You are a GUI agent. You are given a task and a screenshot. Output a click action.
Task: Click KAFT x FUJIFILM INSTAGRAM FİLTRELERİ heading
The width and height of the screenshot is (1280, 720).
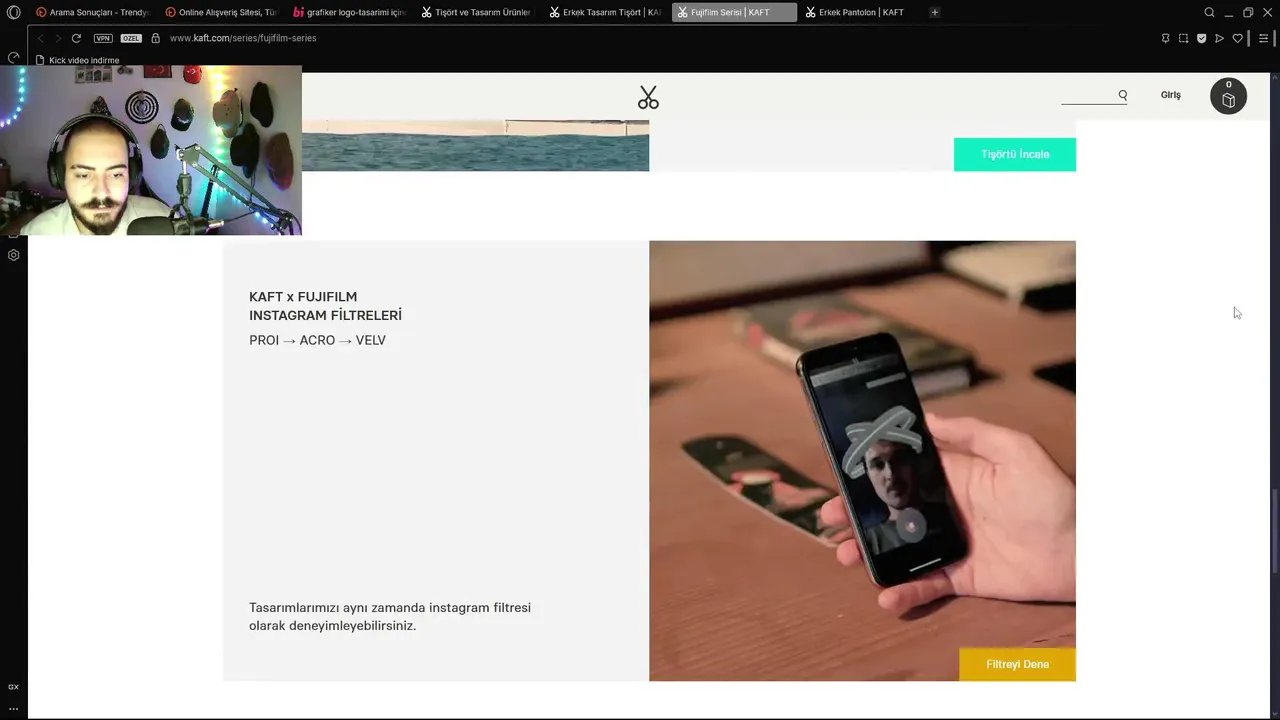click(x=325, y=306)
